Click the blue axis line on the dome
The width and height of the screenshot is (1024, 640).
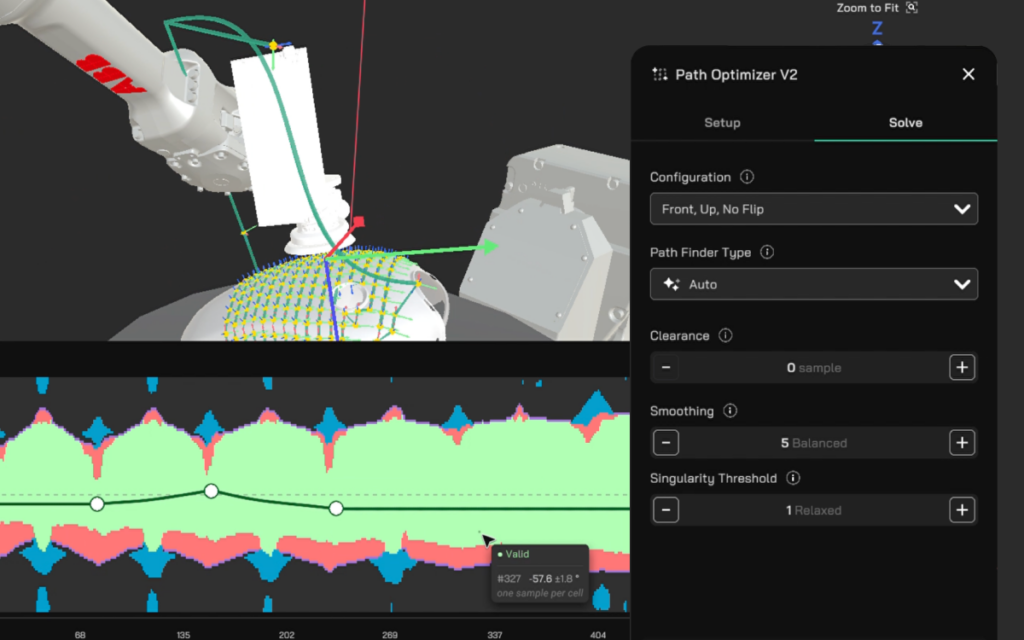tap(332, 299)
